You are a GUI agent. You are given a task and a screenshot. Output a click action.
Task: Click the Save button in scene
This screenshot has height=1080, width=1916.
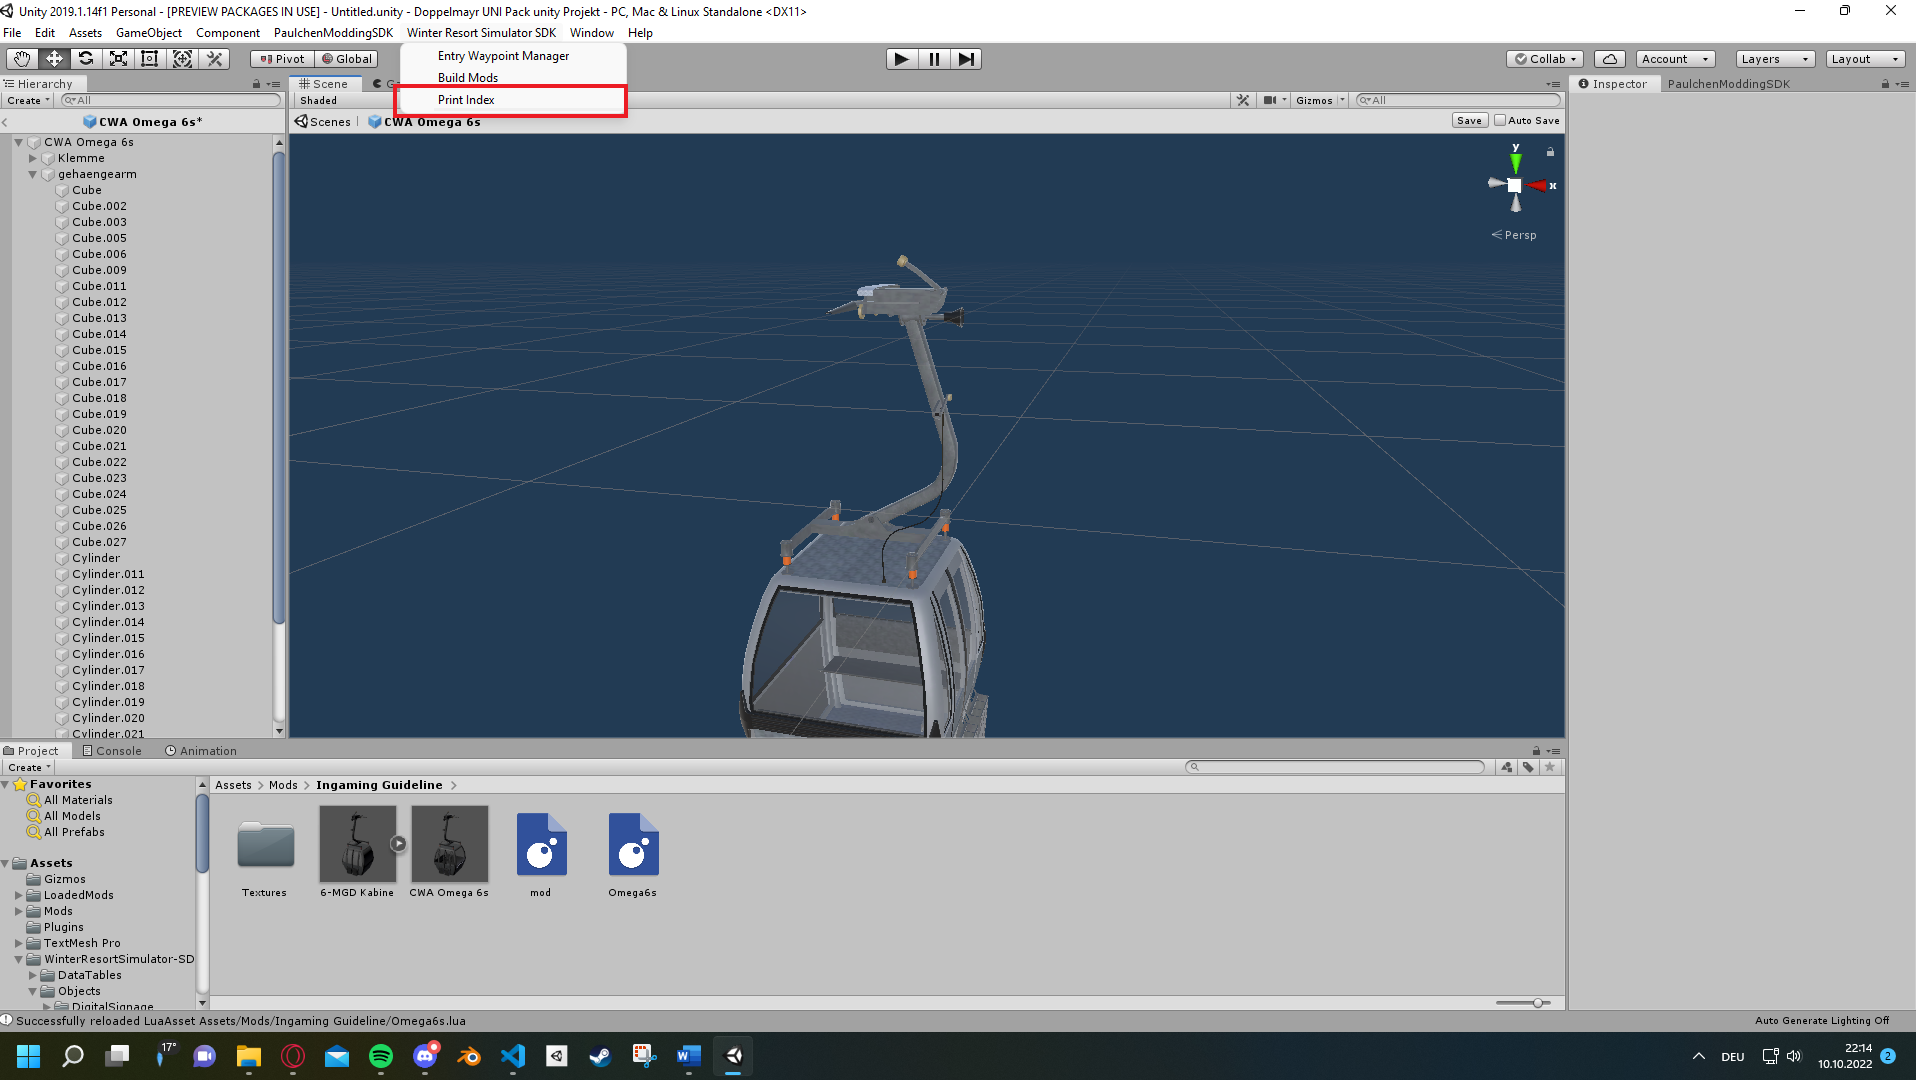tap(1469, 120)
